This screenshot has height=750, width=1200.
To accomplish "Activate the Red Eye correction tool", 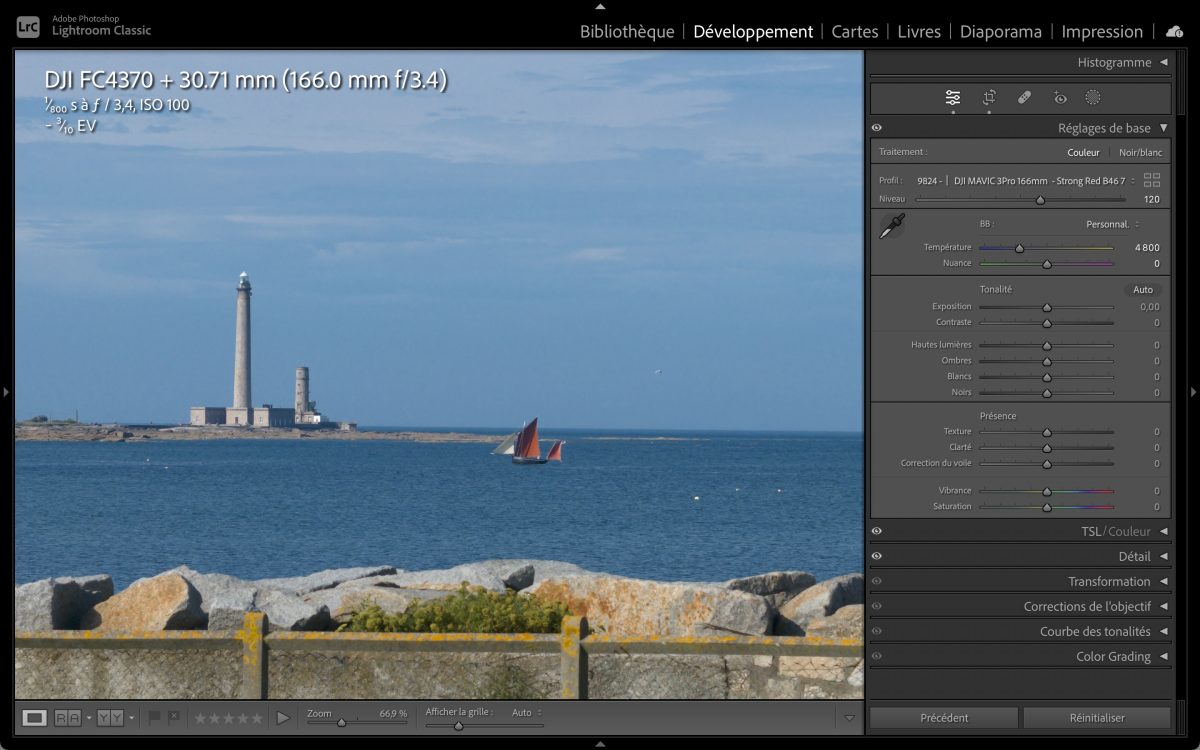I will click(x=1060, y=98).
